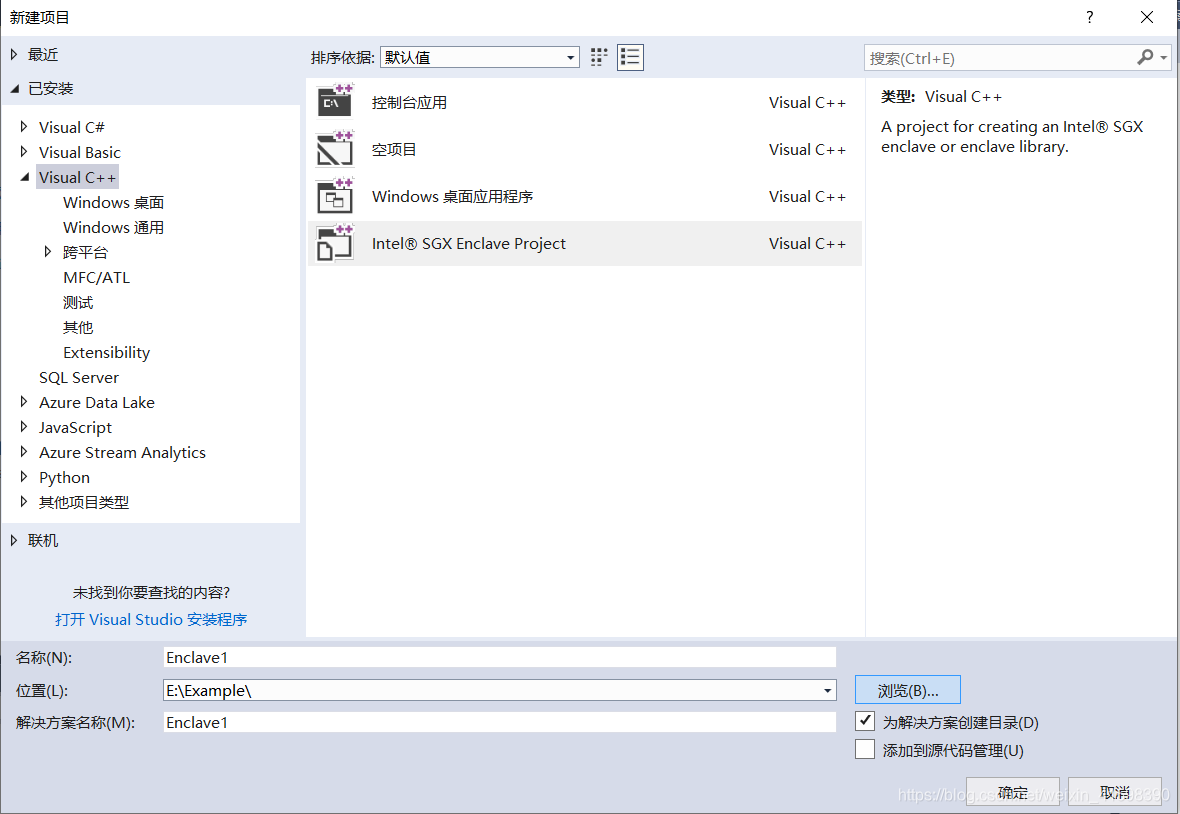
Task: Select Windows 桌面应用程序 template row
Action: tap(585, 196)
